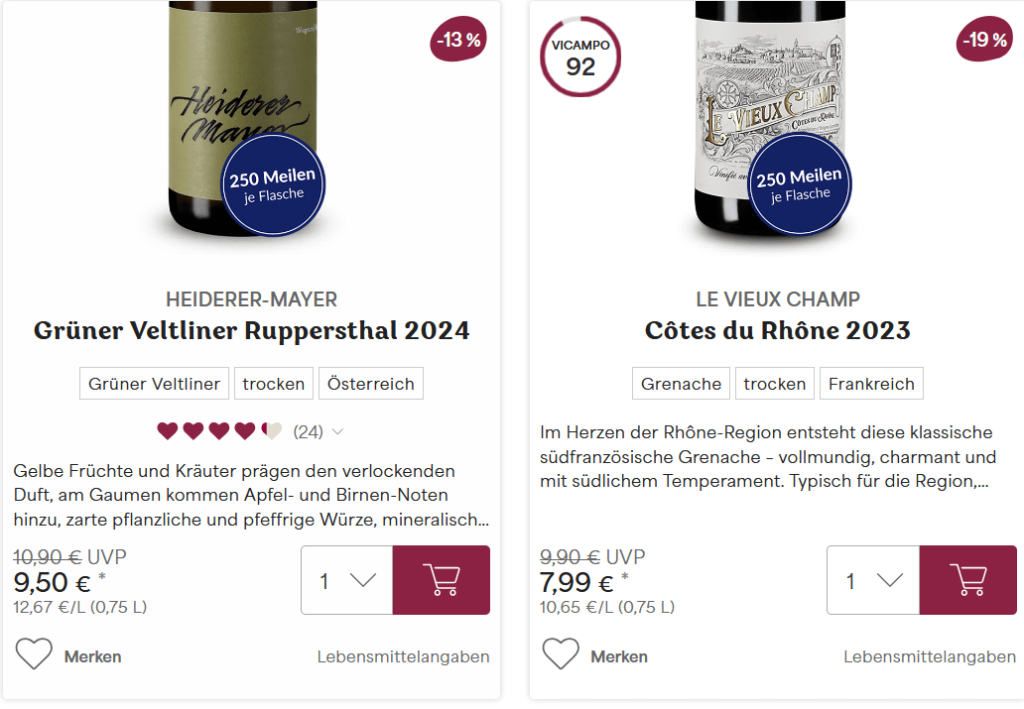
Task: Select the Grenache tag
Action: (x=681, y=383)
